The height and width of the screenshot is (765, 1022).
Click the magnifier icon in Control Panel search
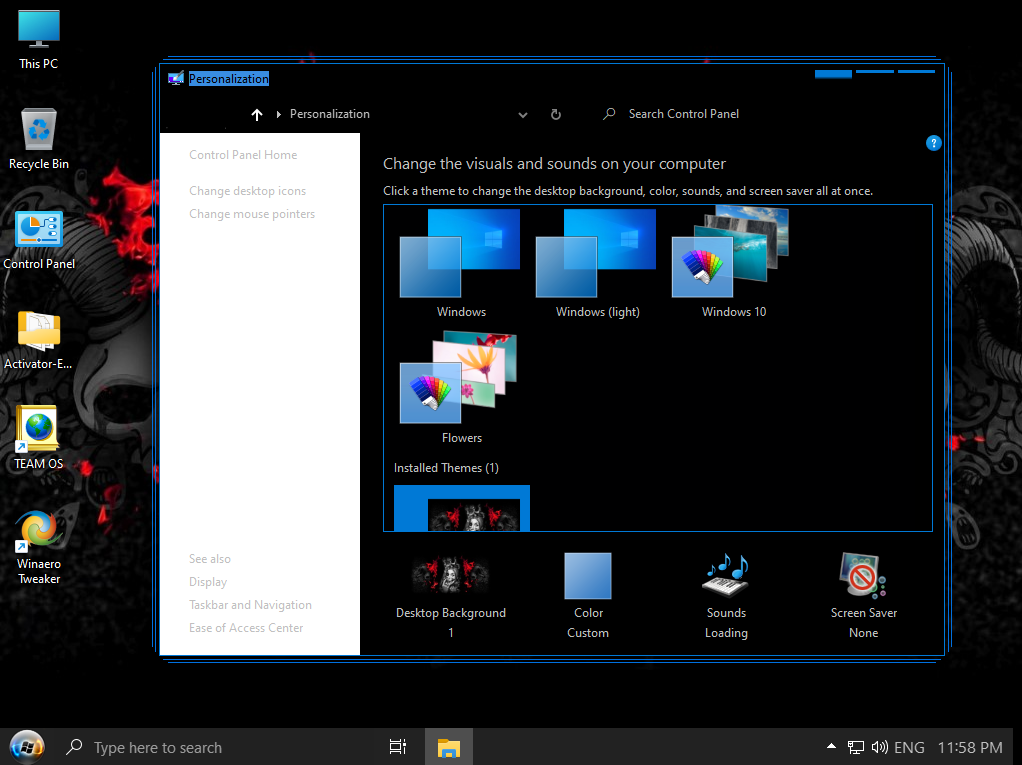click(609, 114)
